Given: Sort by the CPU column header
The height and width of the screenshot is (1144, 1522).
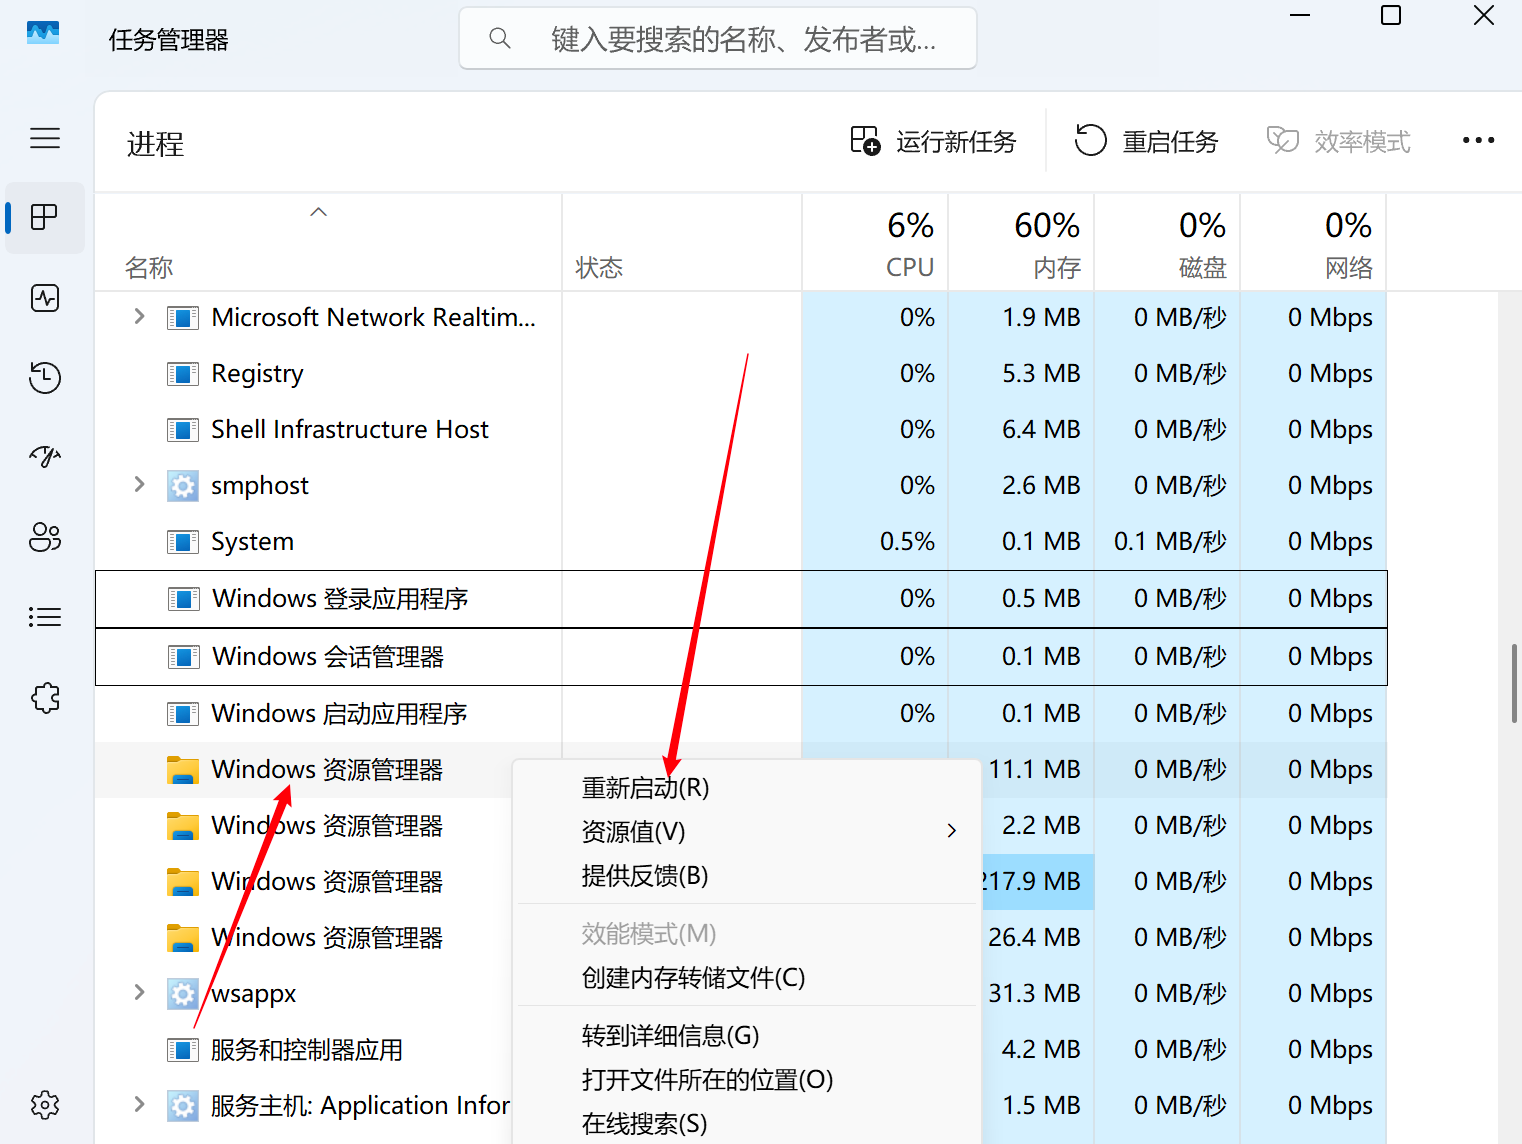Looking at the screenshot, I should 875,243.
